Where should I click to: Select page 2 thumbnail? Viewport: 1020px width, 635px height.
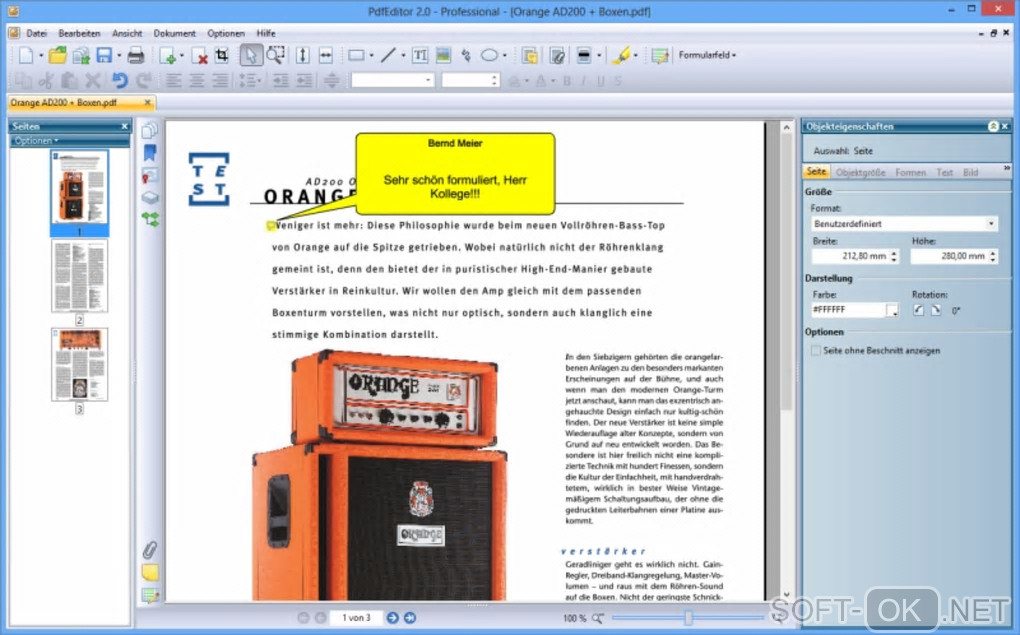click(79, 276)
